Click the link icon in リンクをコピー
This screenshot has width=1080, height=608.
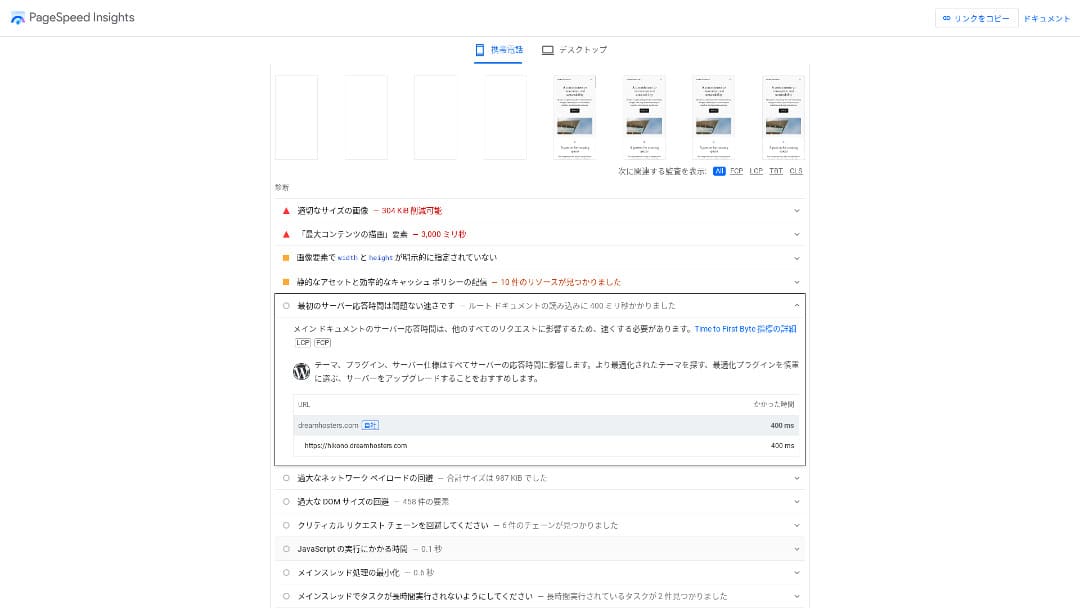[x=946, y=18]
